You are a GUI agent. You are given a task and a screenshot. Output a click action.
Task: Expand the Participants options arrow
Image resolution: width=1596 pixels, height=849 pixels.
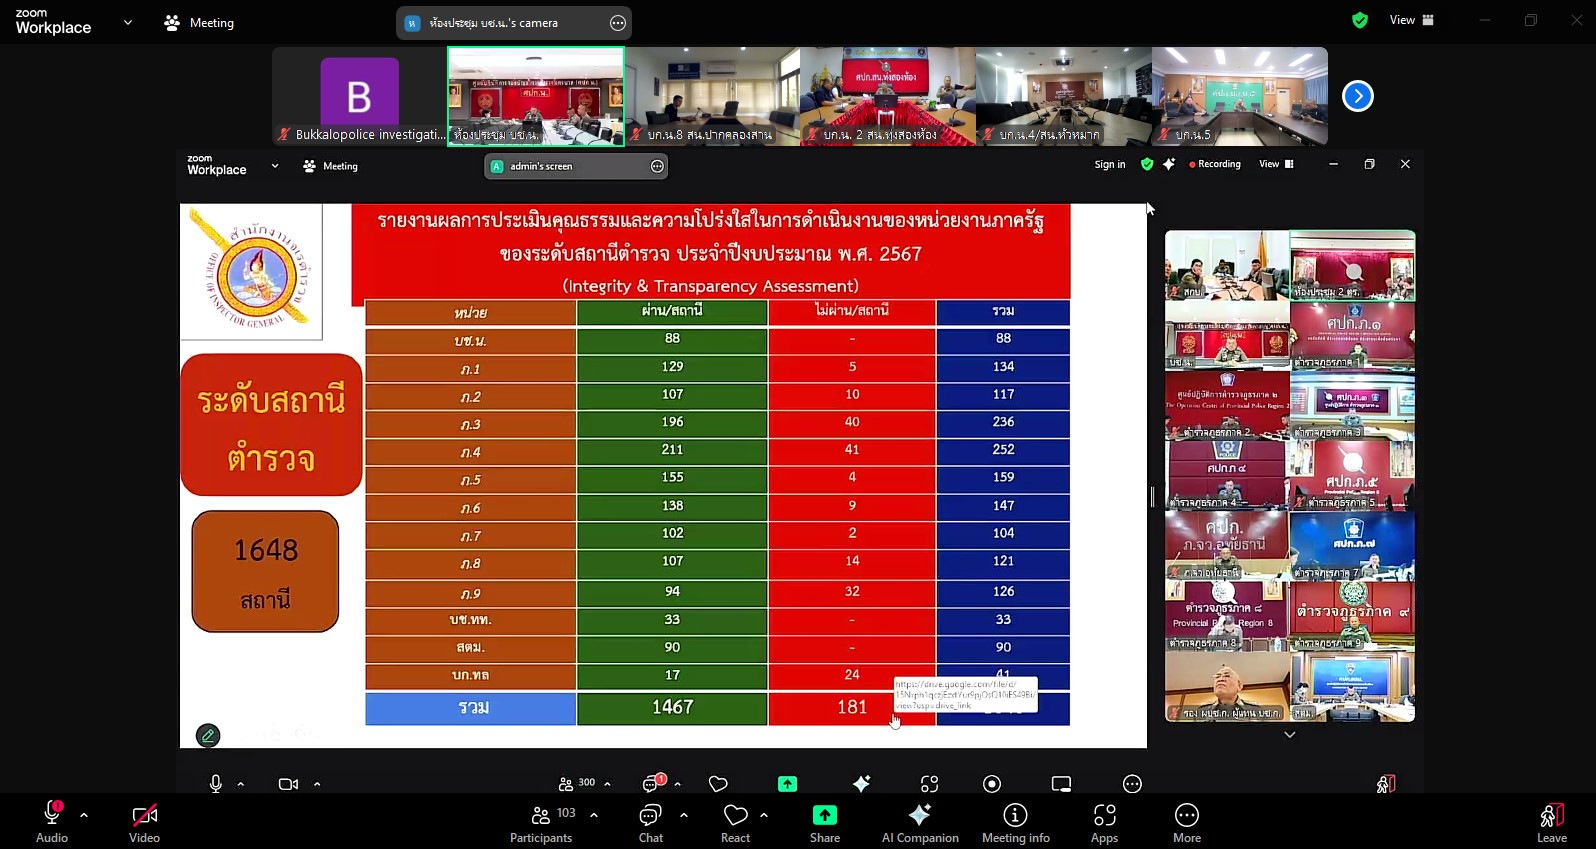point(594,815)
